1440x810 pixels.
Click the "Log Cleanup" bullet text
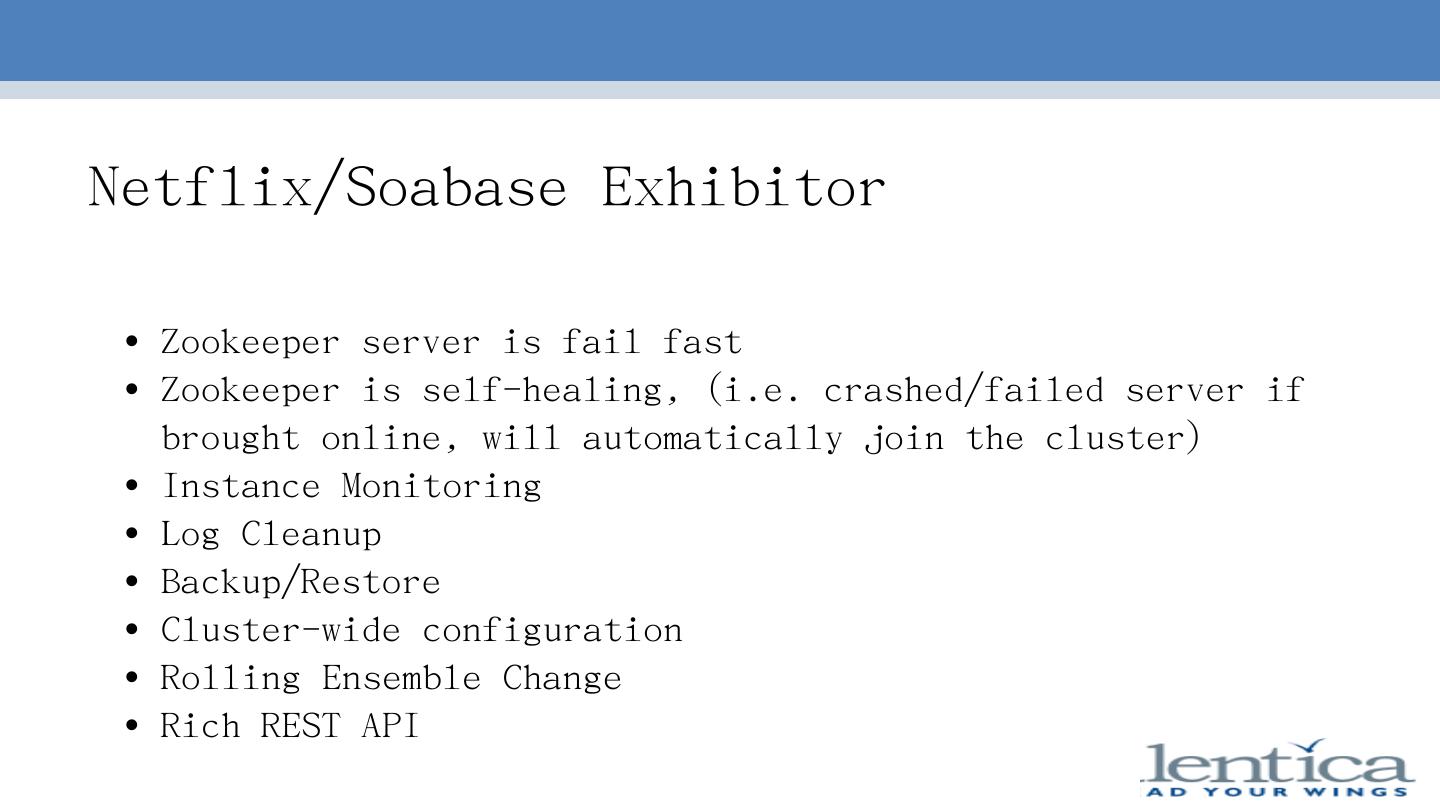click(271, 534)
